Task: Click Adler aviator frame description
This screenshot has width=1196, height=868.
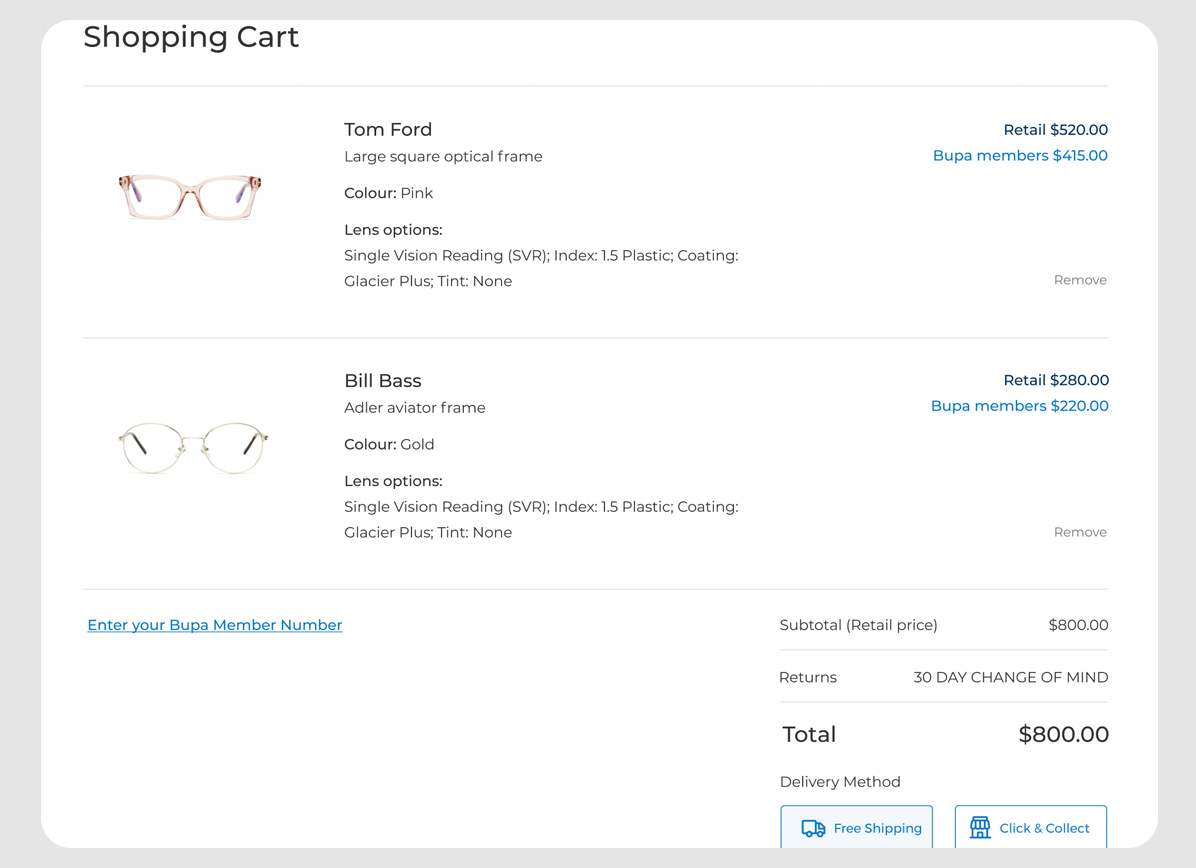Action: coord(414,407)
